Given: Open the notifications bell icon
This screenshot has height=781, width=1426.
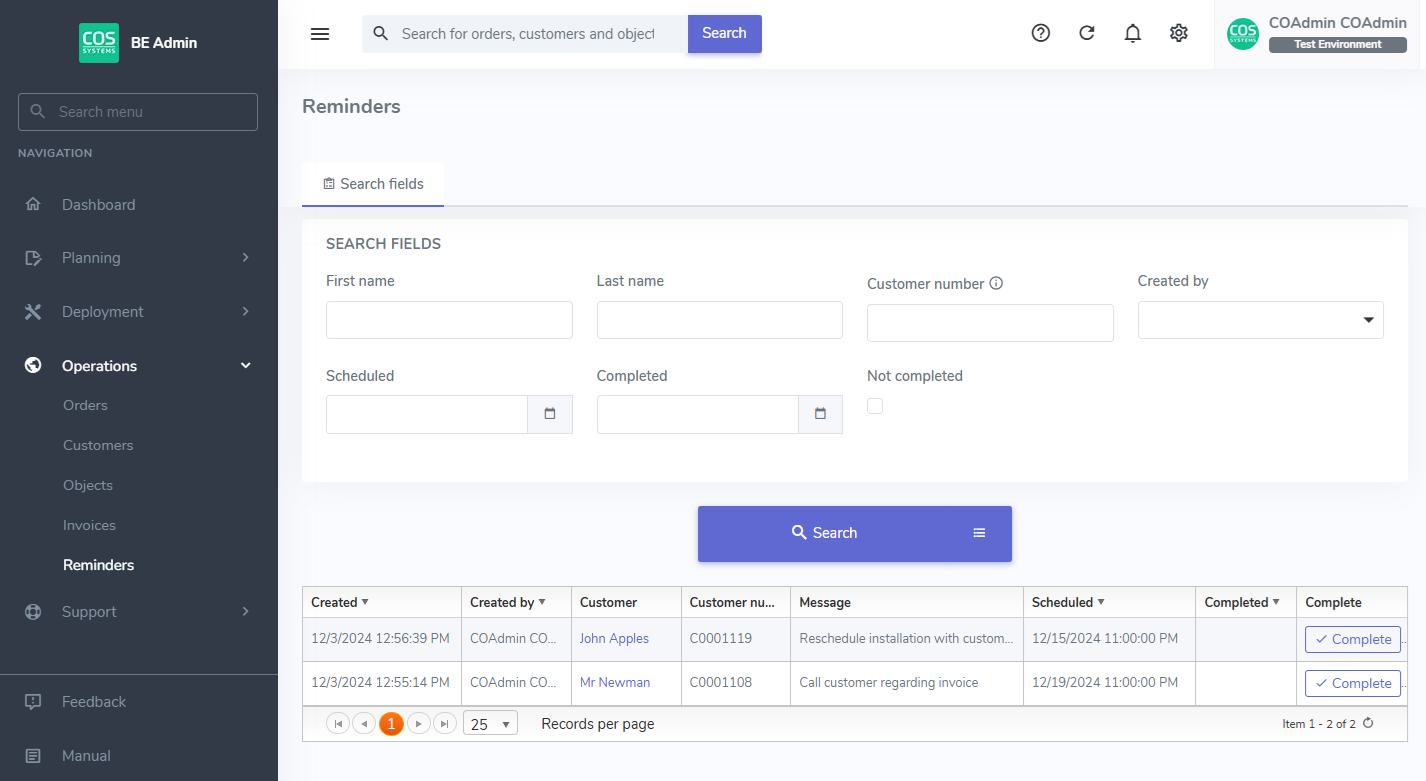Looking at the screenshot, I should tap(1133, 33).
